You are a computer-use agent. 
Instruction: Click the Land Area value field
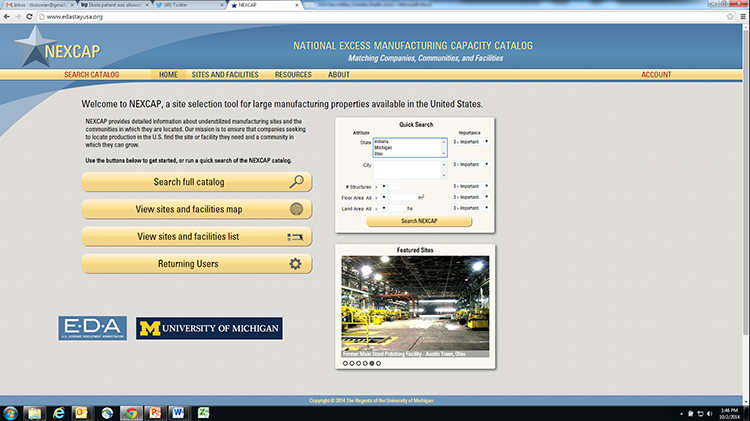pos(397,209)
